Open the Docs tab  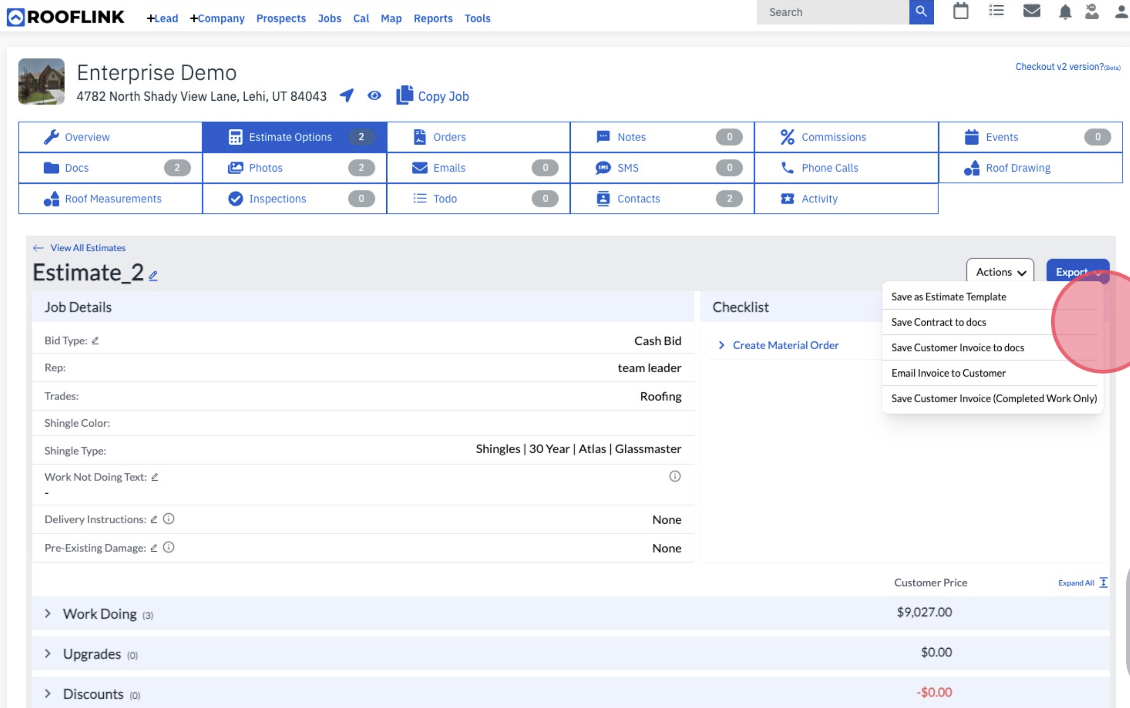(110, 168)
